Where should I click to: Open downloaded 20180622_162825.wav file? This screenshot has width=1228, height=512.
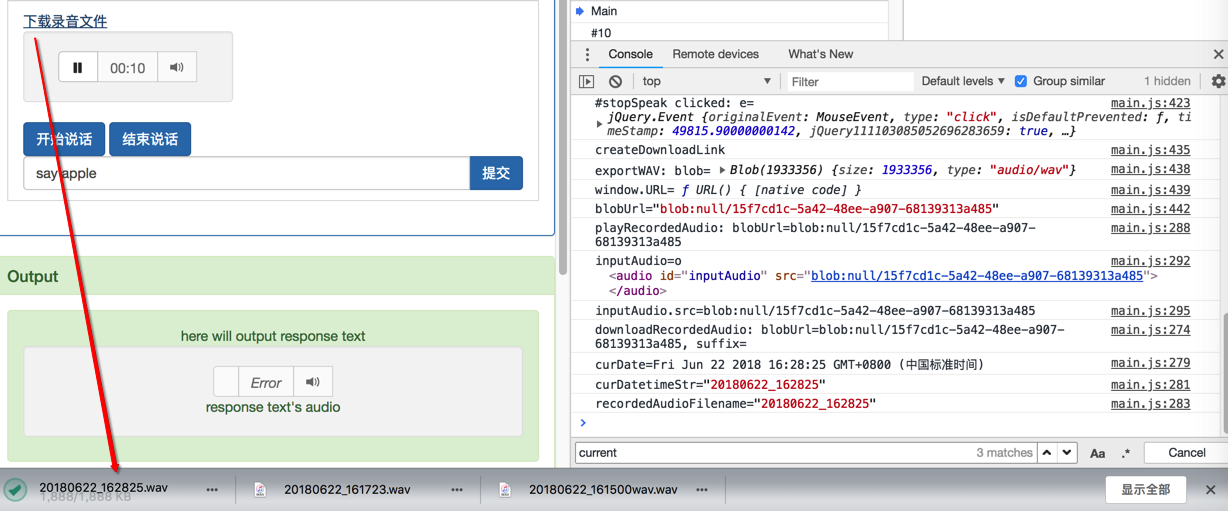tap(103, 488)
